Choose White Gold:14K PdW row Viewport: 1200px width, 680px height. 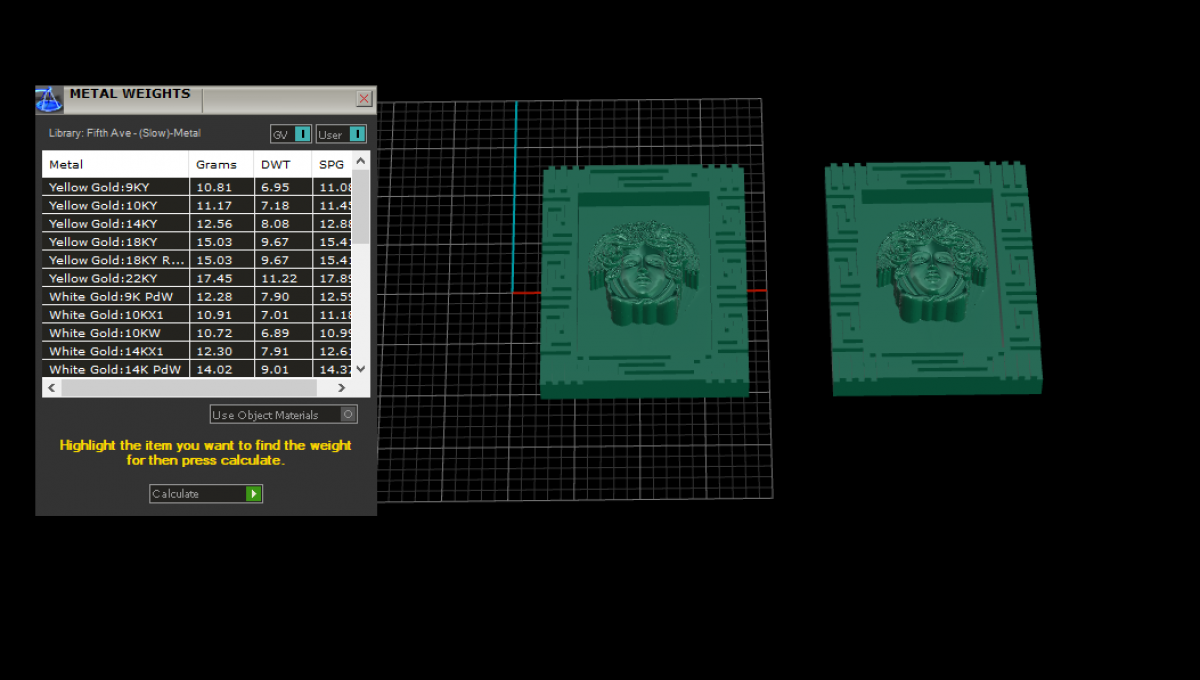tap(115, 369)
